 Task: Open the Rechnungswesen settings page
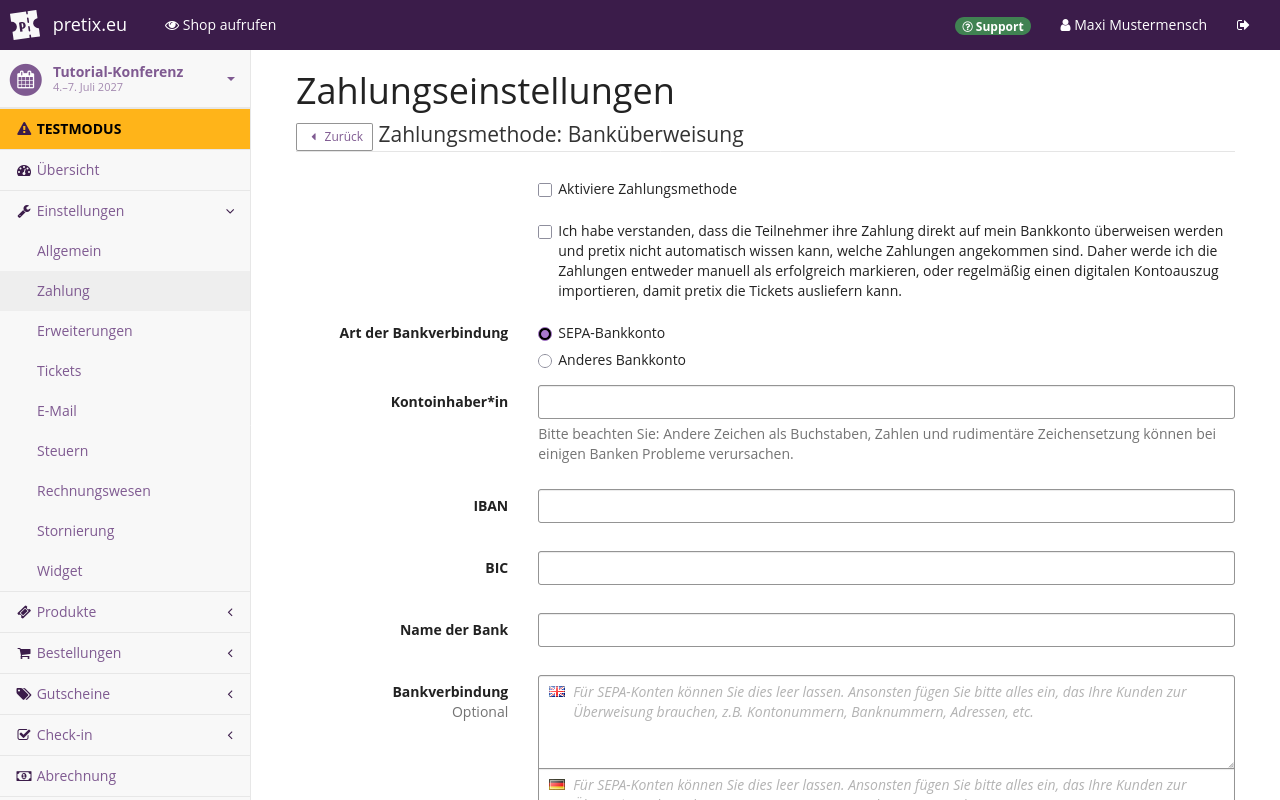[x=125, y=491]
